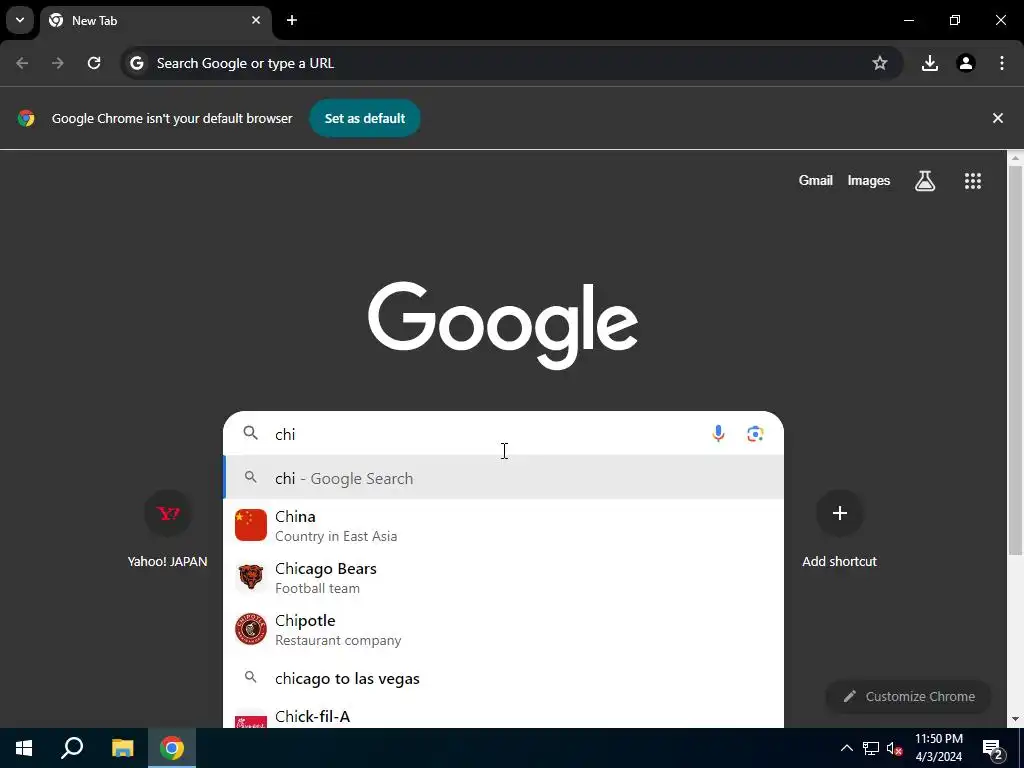
Task: Open Windows taskbar search
Action: [72, 748]
